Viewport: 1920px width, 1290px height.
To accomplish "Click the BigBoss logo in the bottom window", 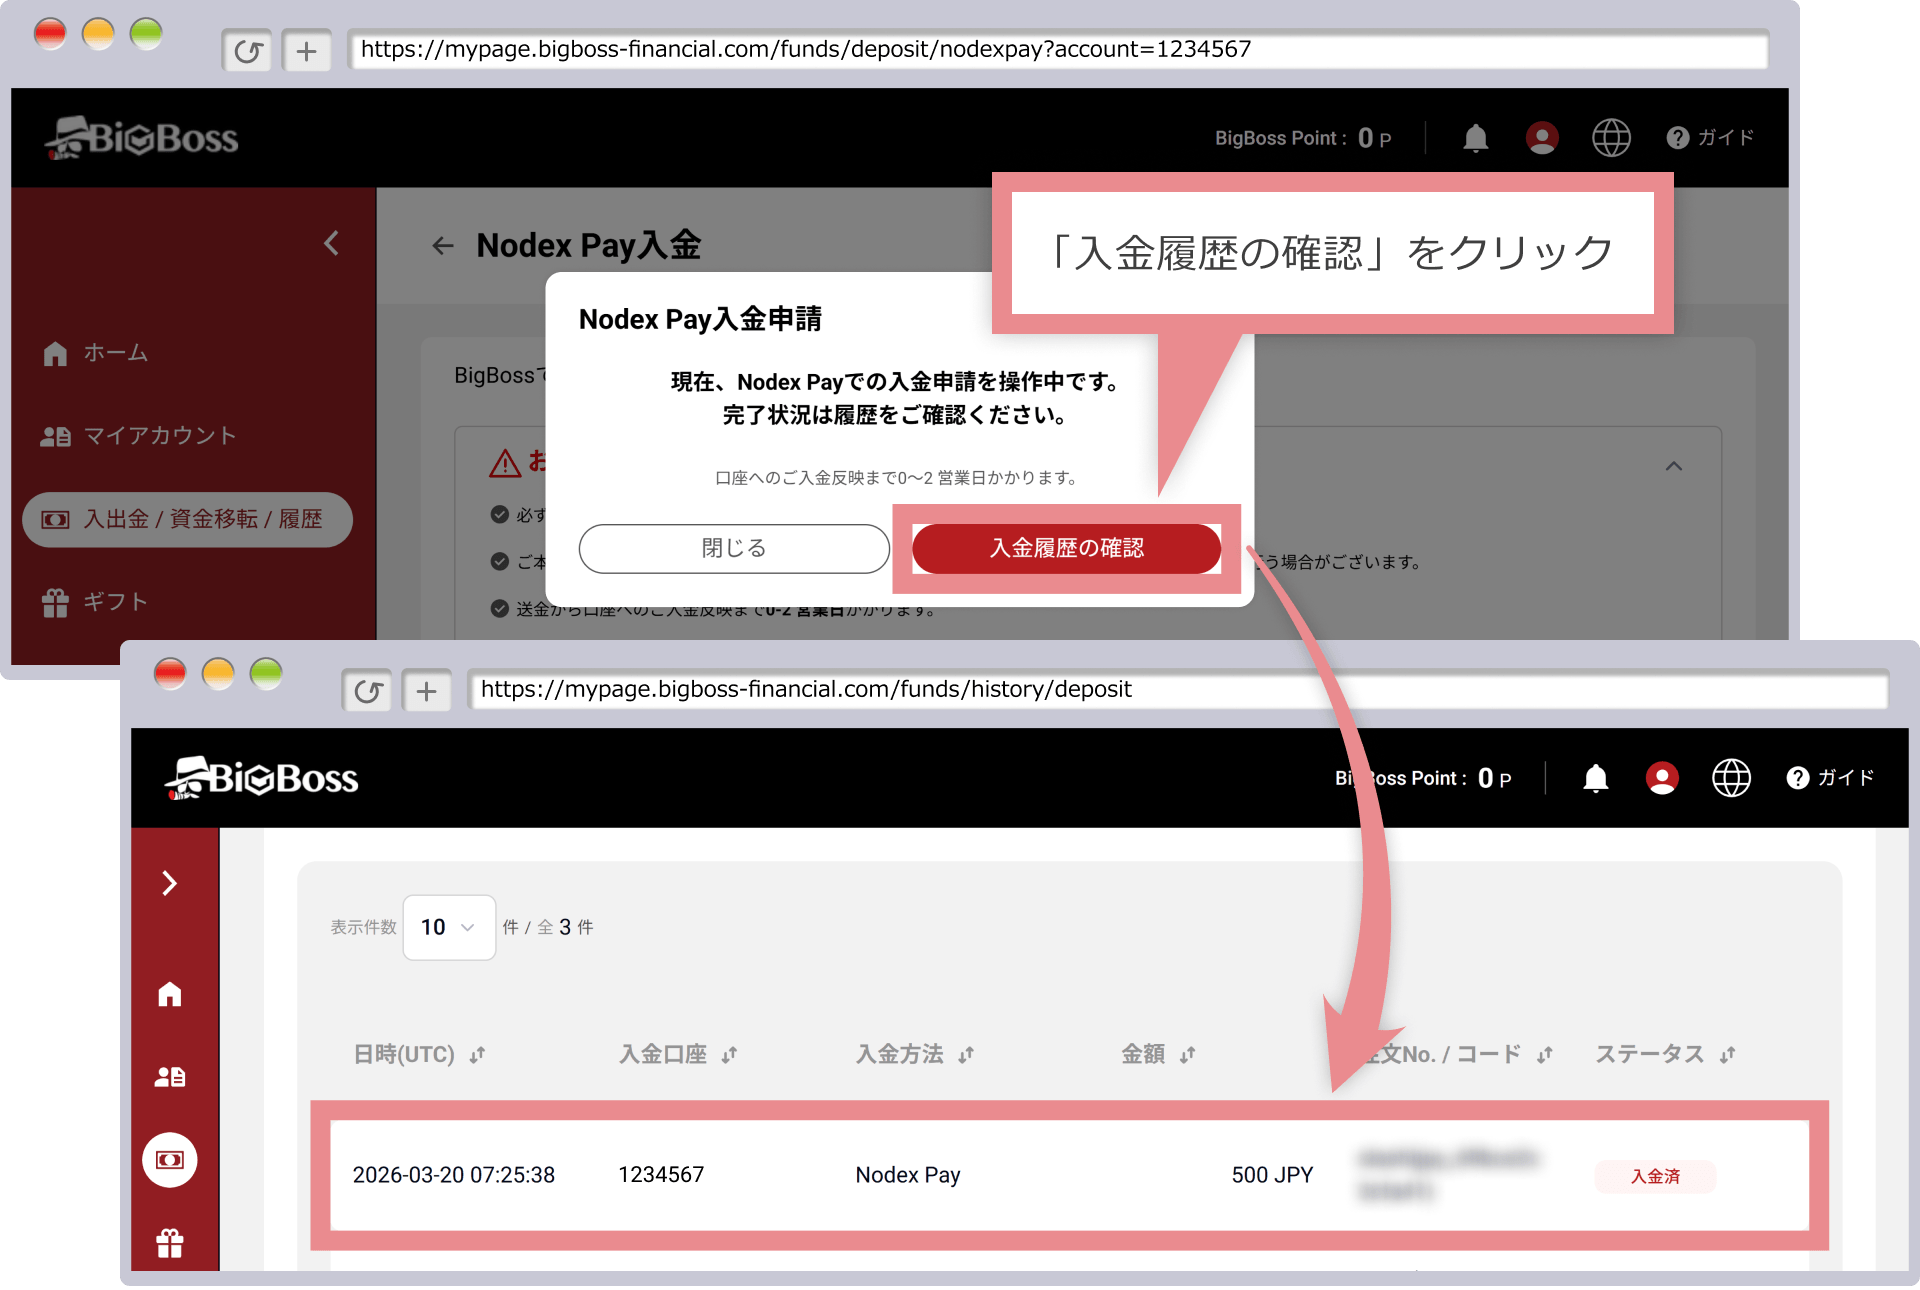I will [x=262, y=778].
